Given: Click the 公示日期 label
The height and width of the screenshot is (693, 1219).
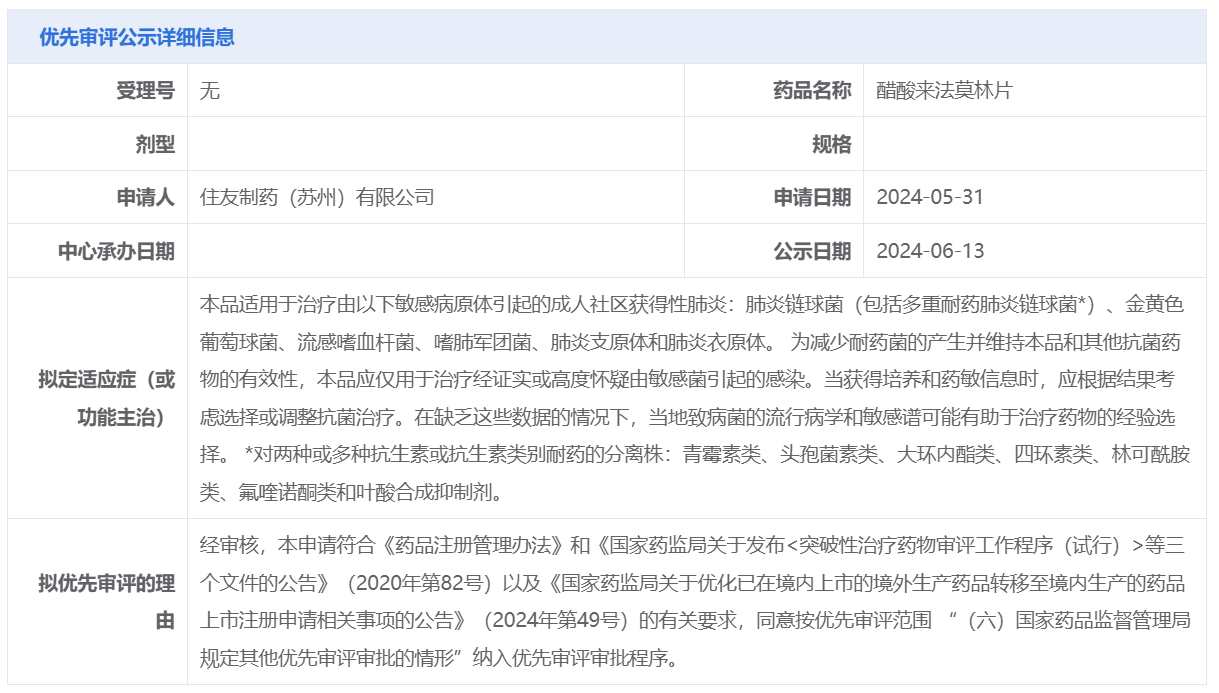Looking at the screenshot, I should click(811, 251).
